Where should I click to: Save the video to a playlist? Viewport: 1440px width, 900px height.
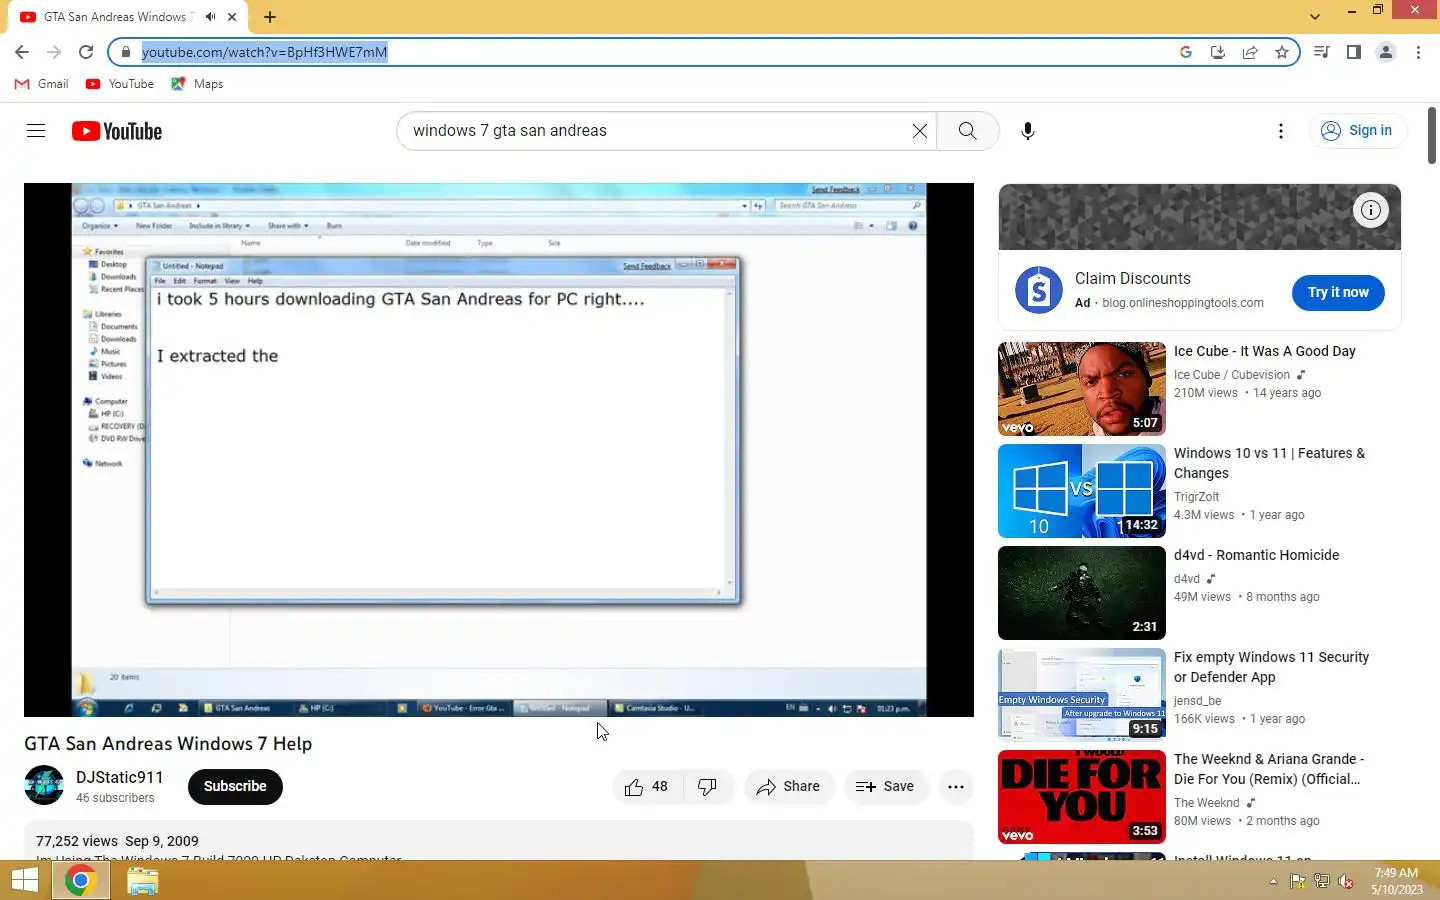pyautogui.click(x=886, y=787)
